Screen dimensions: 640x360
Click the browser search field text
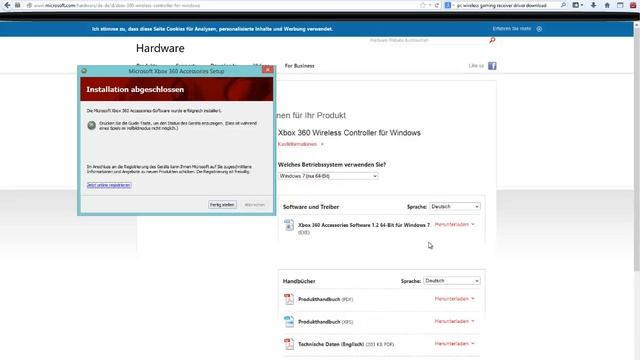(501, 5)
